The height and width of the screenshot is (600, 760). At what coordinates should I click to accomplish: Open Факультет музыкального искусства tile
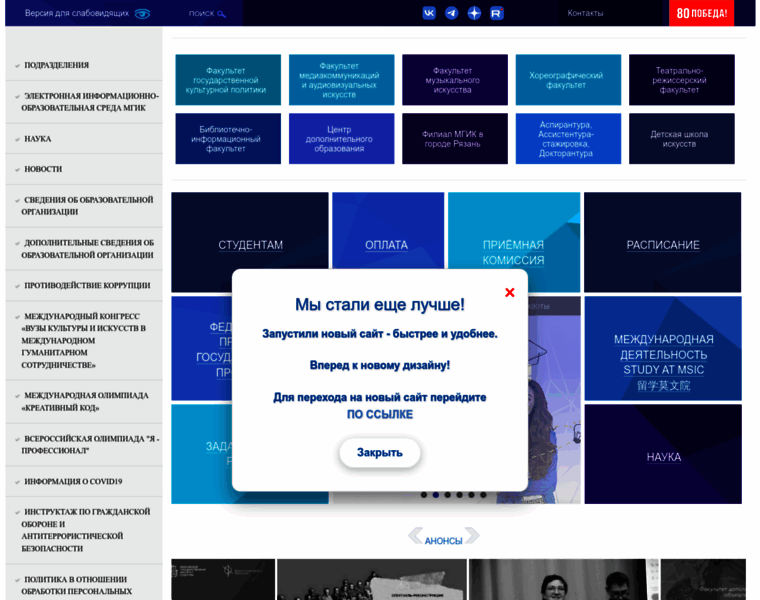(455, 80)
